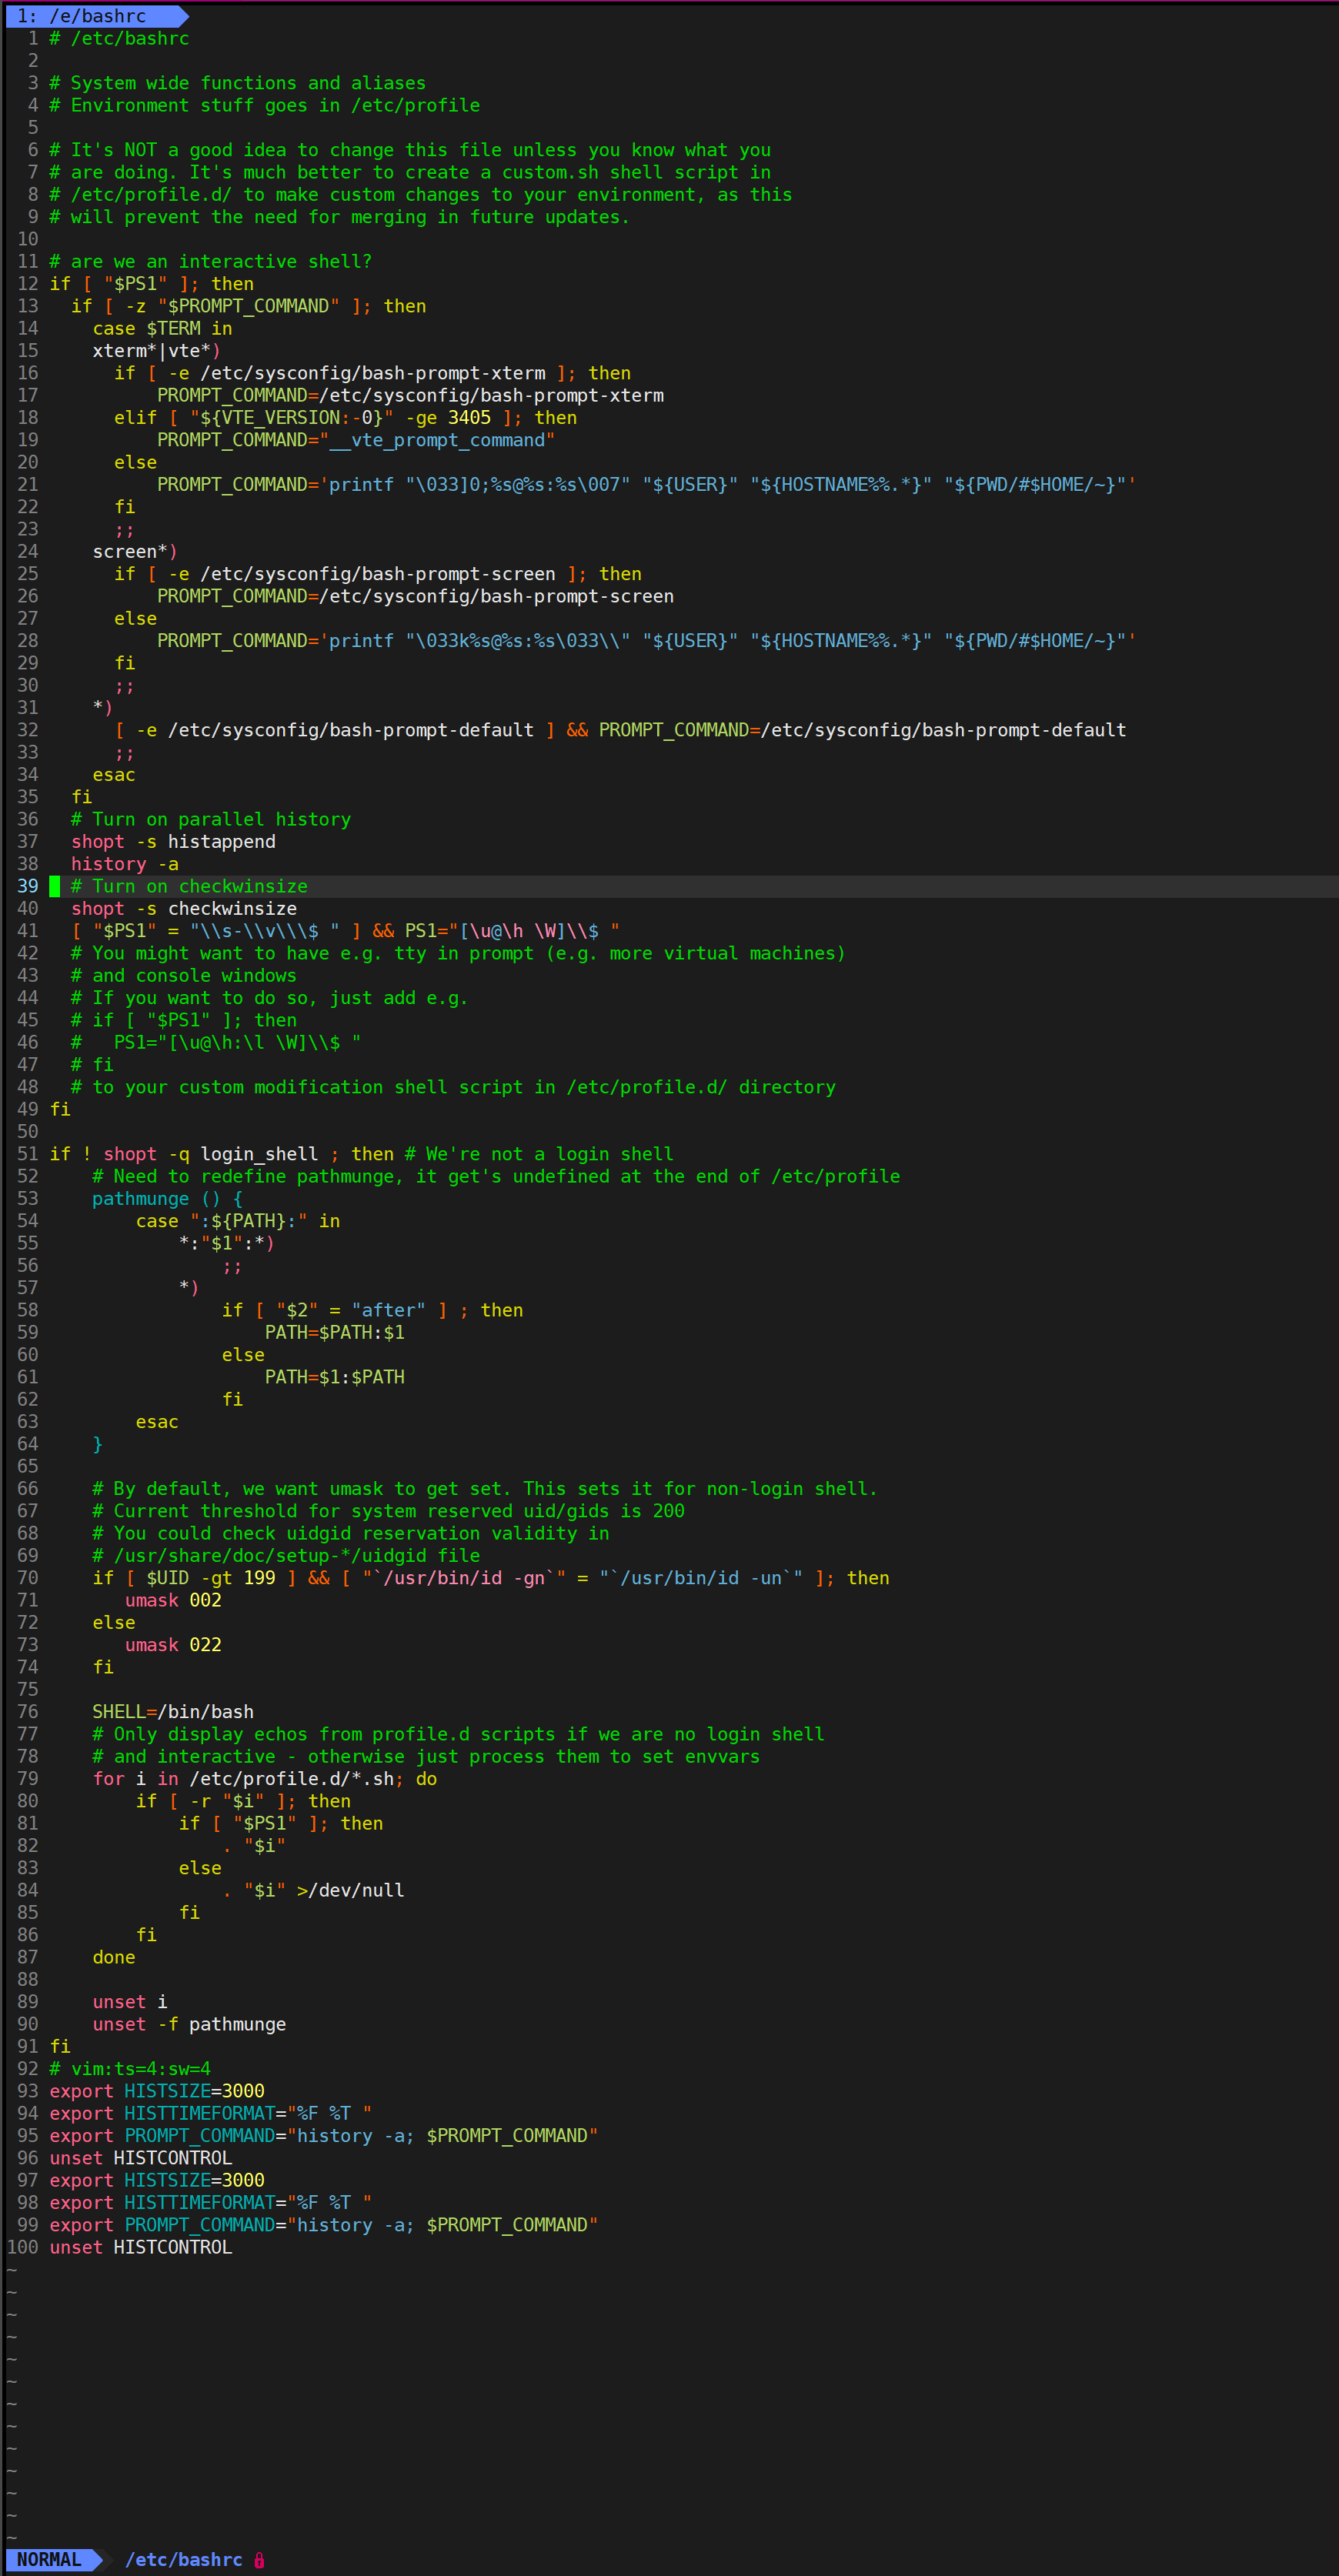Viewport: 1339px width, 2576px height.
Task: Click 'SHELL=/bin/bash' line
Action: (173, 1712)
